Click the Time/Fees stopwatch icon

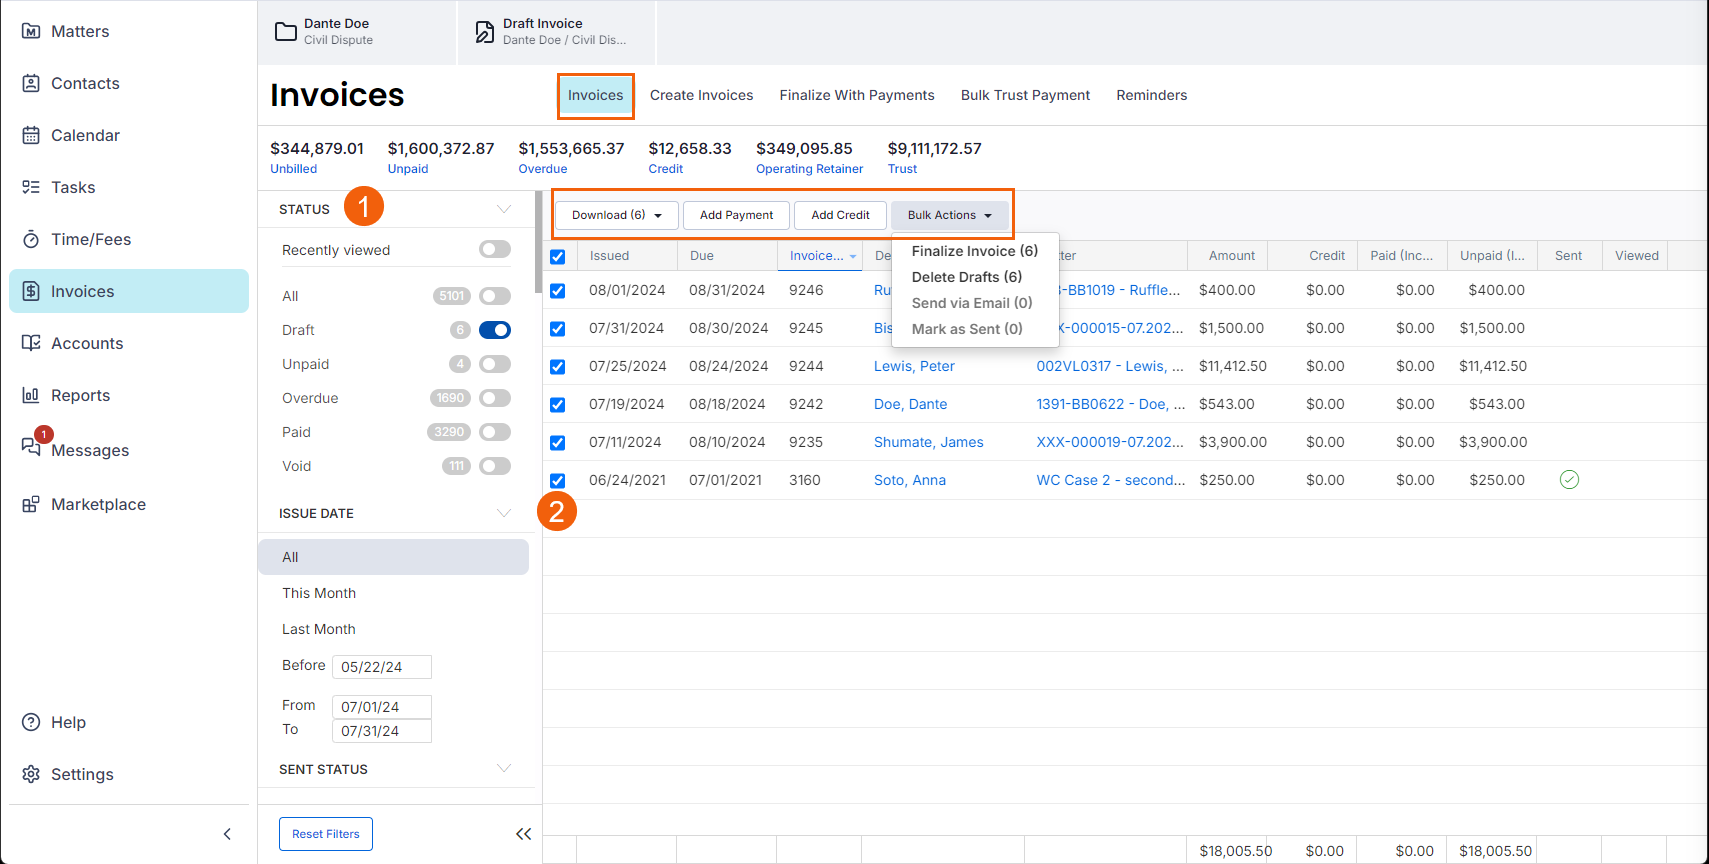[x=31, y=239]
